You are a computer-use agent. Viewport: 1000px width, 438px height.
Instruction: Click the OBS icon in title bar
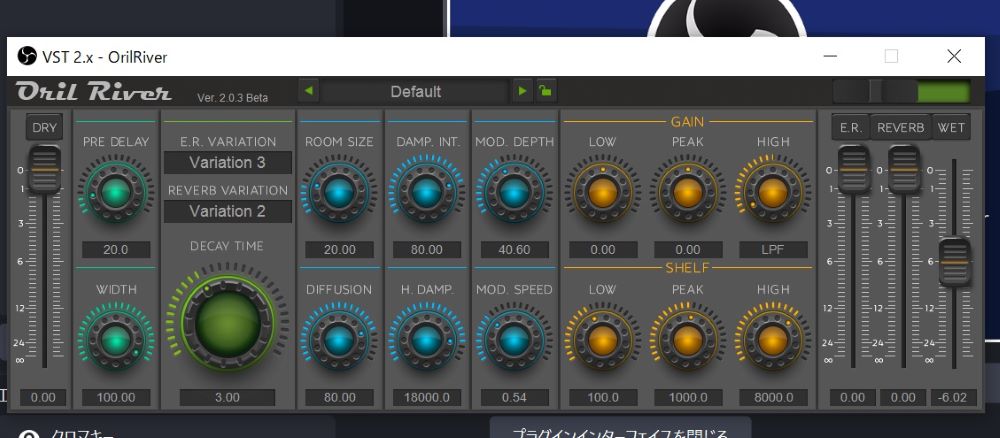click(x=27, y=56)
